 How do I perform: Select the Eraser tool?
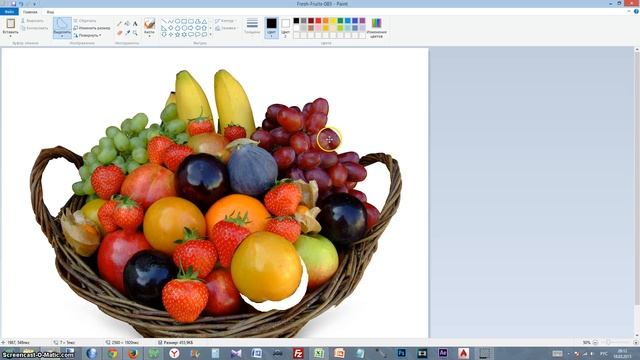(120, 32)
